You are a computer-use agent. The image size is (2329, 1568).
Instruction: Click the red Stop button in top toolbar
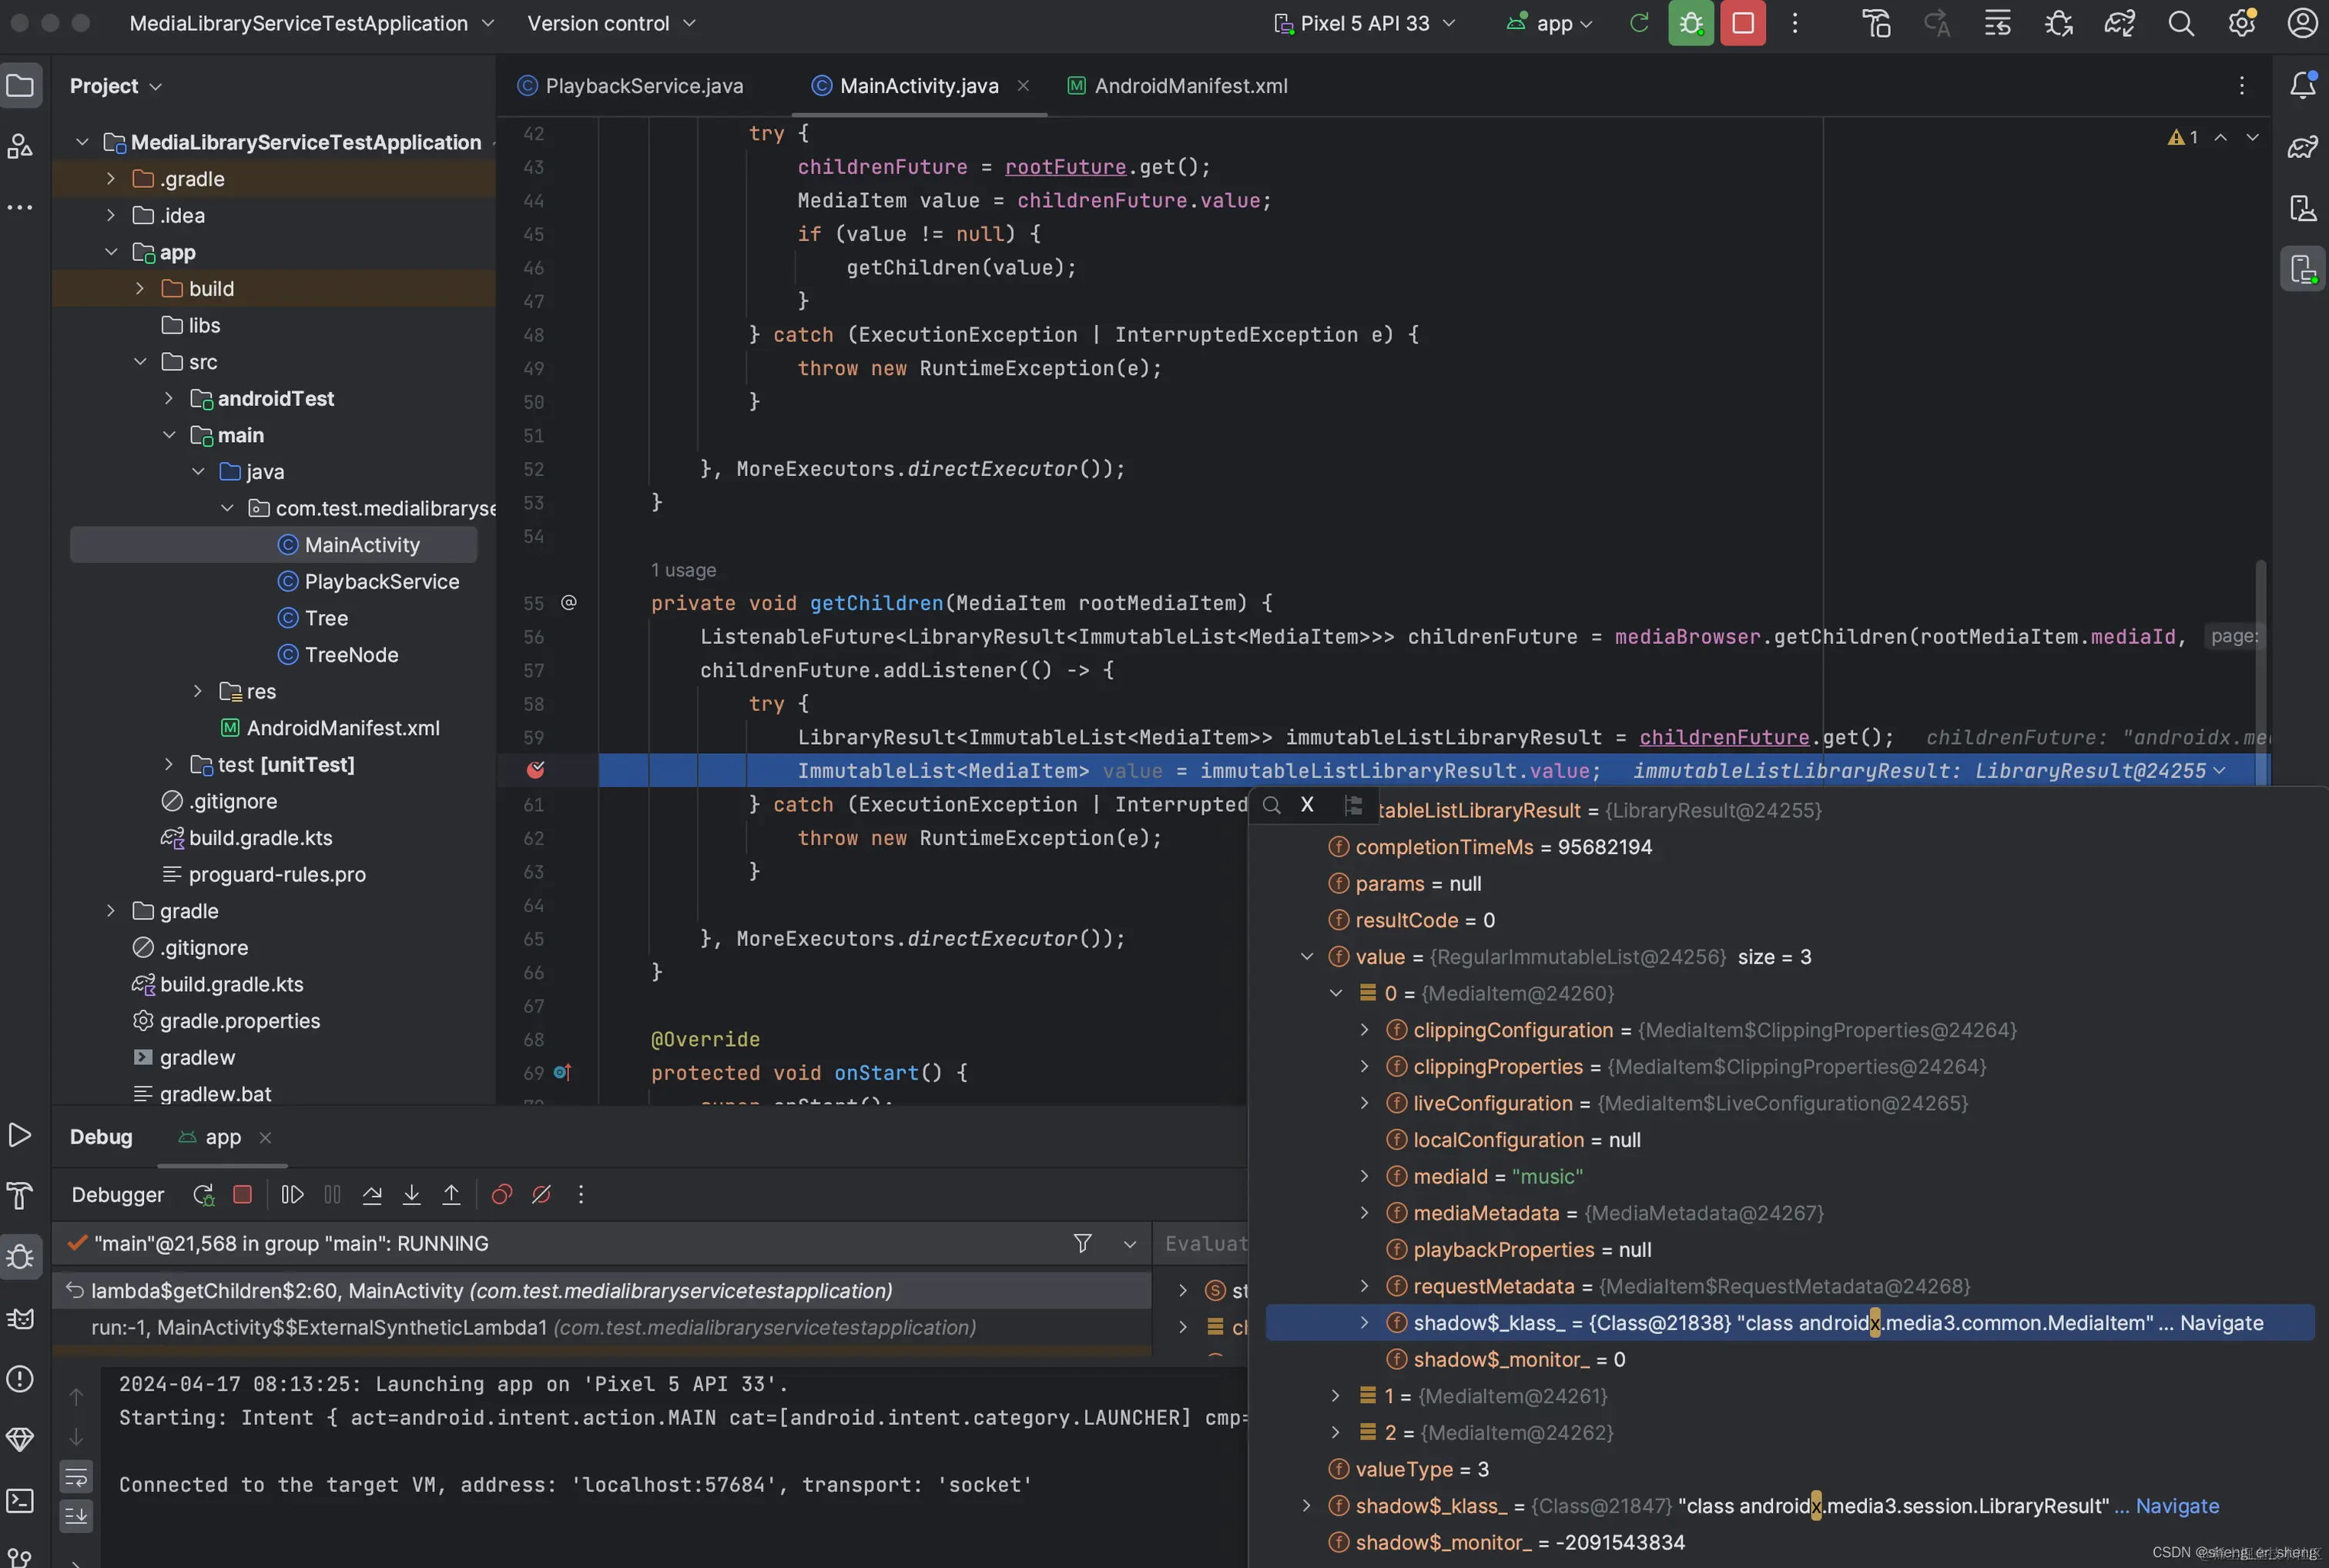click(1743, 23)
